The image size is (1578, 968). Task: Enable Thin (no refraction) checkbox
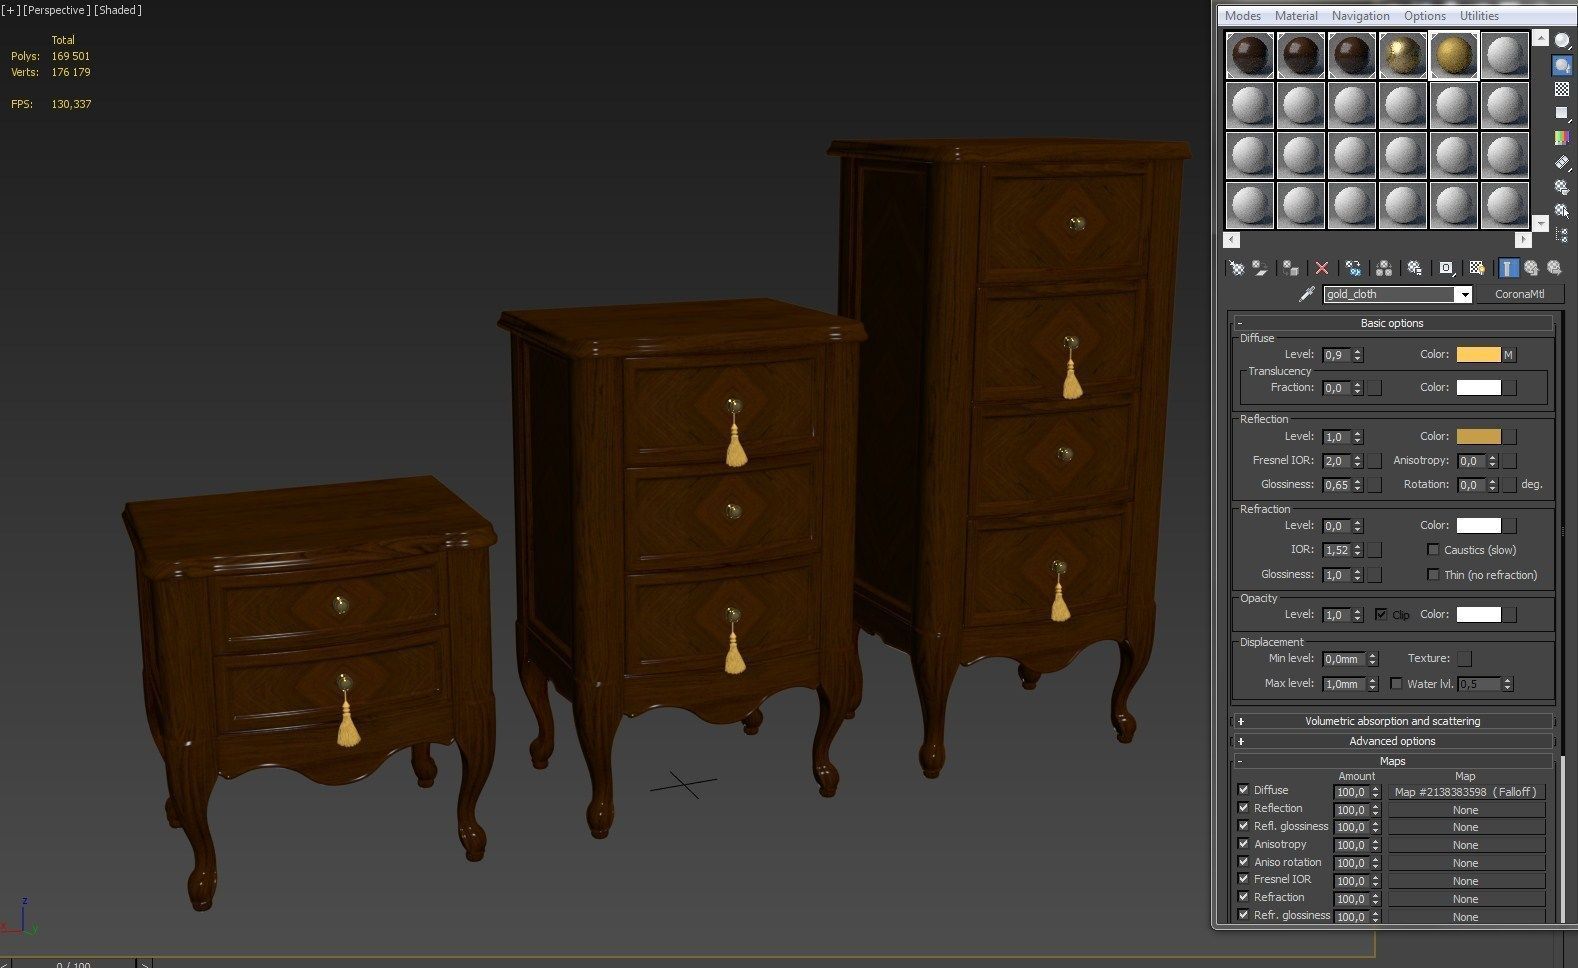click(1433, 575)
